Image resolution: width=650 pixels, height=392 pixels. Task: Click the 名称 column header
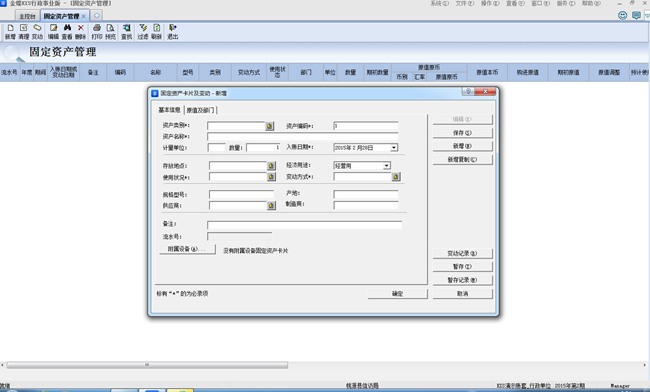point(155,72)
